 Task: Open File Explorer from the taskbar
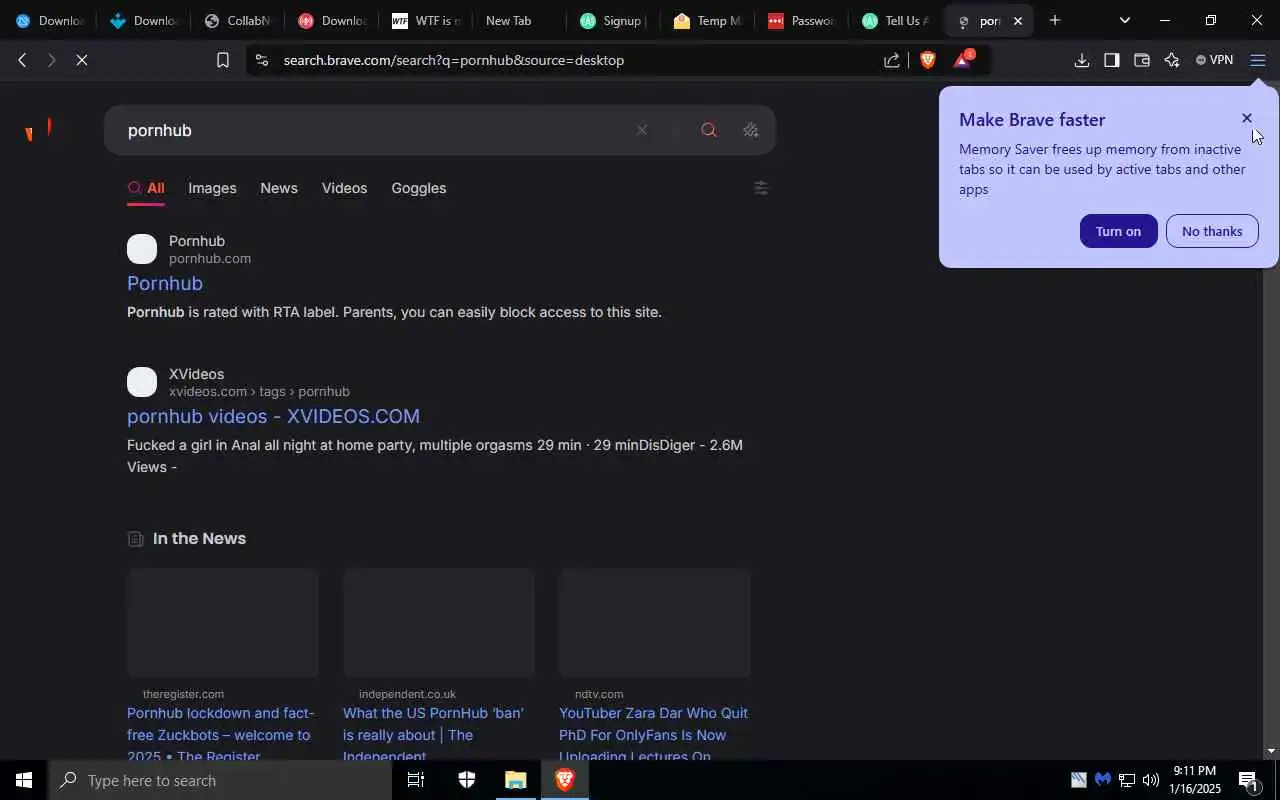pyautogui.click(x=515, y=780)
